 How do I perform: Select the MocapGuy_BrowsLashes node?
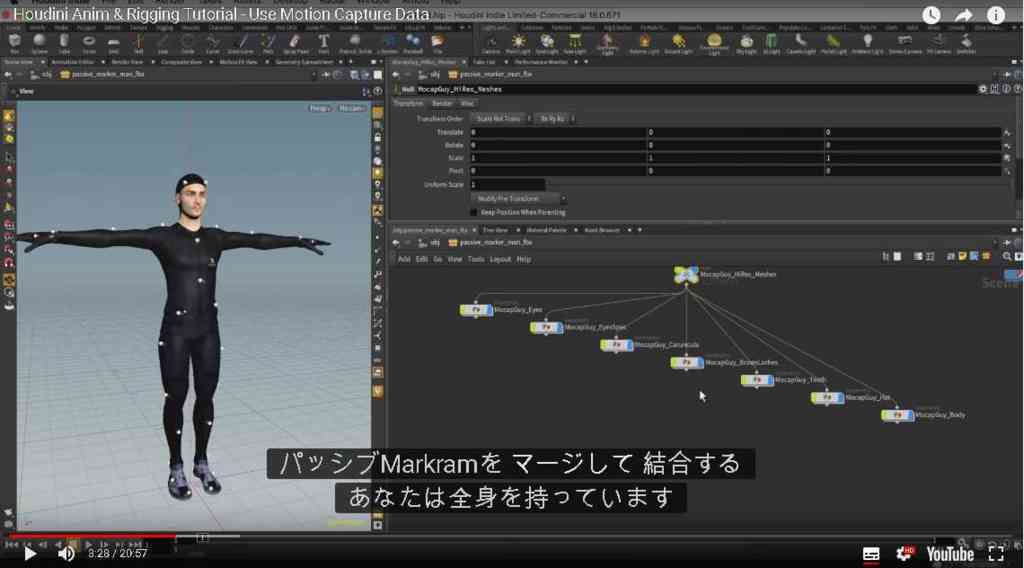point(686,362)
